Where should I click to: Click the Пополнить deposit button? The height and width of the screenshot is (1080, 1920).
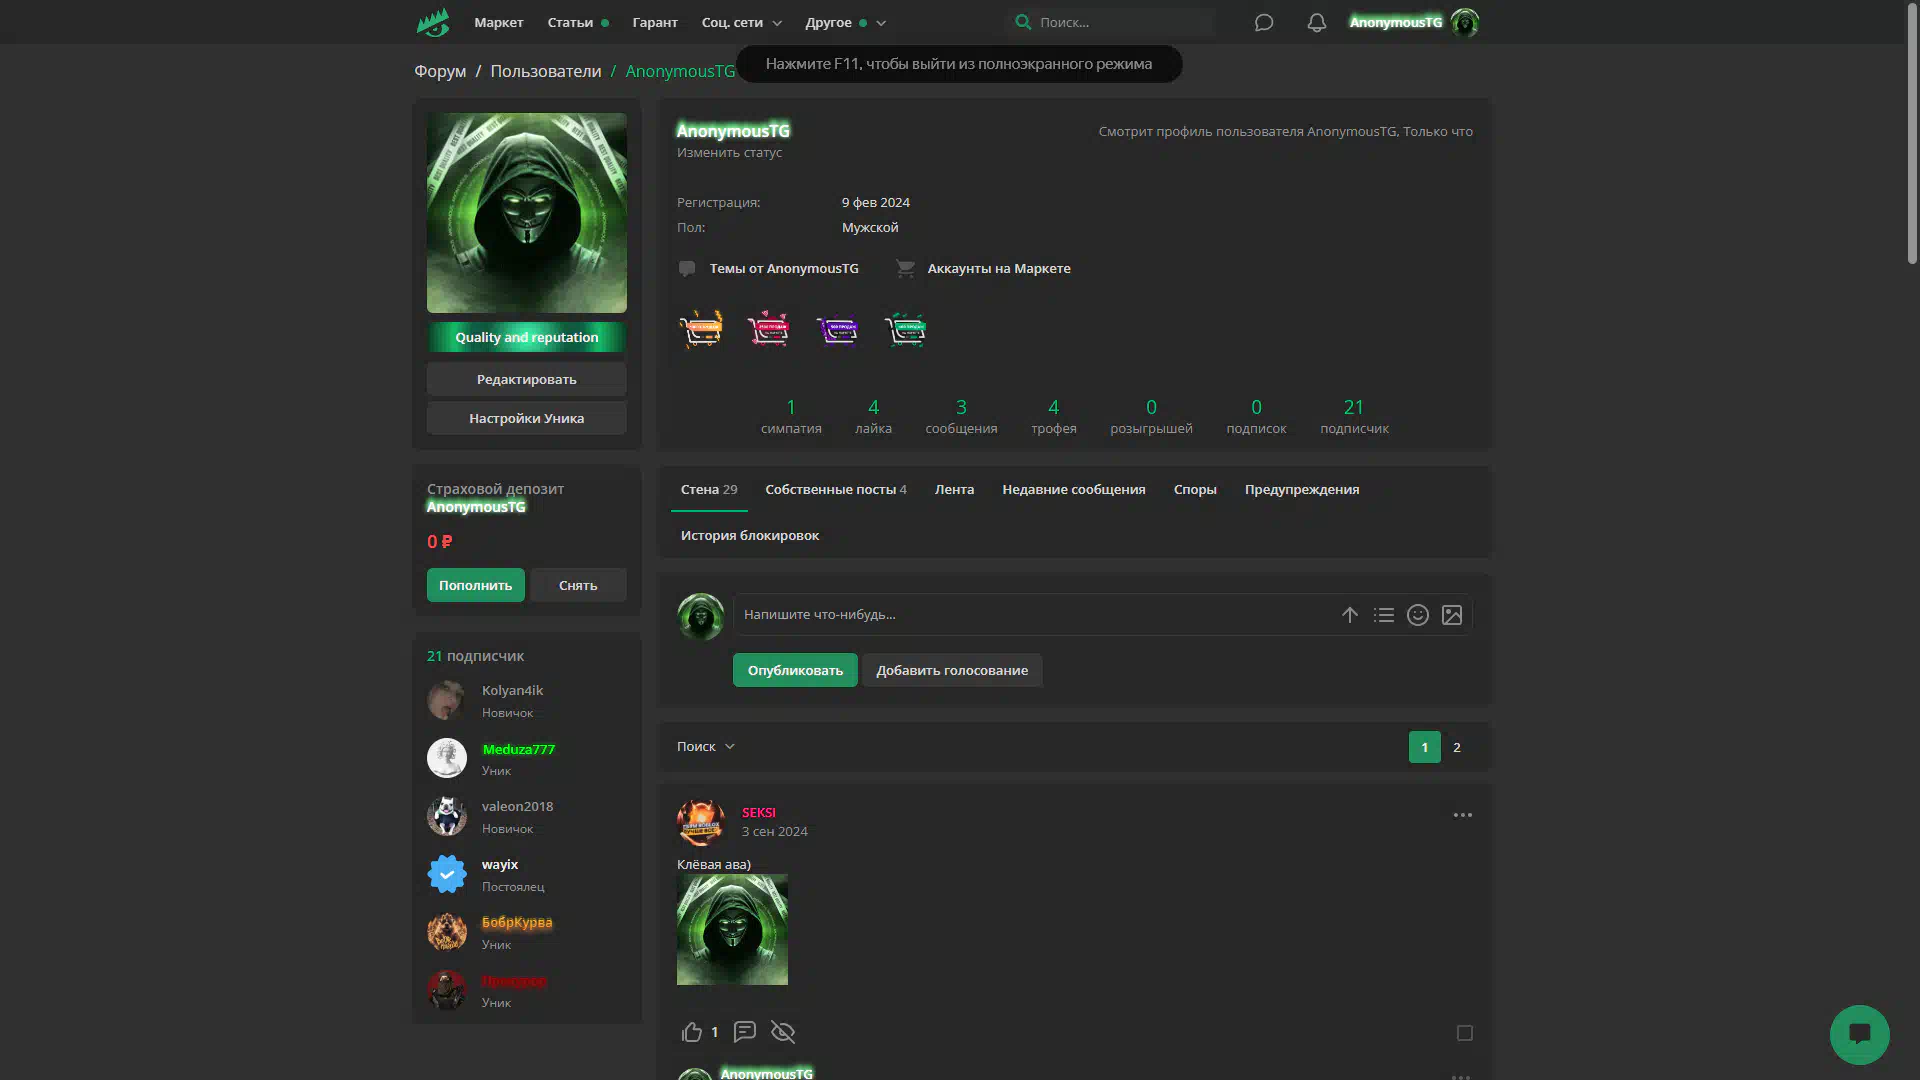tap(476, 585)
